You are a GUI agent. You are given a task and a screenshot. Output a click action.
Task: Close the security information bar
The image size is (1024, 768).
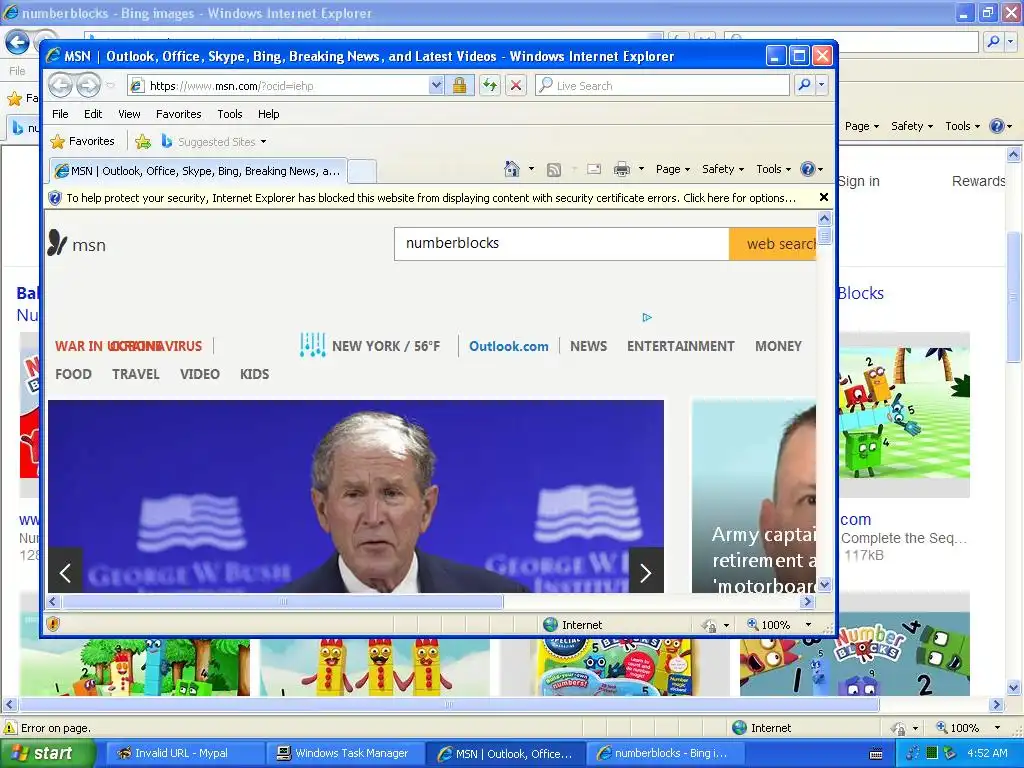coord(824,197)
